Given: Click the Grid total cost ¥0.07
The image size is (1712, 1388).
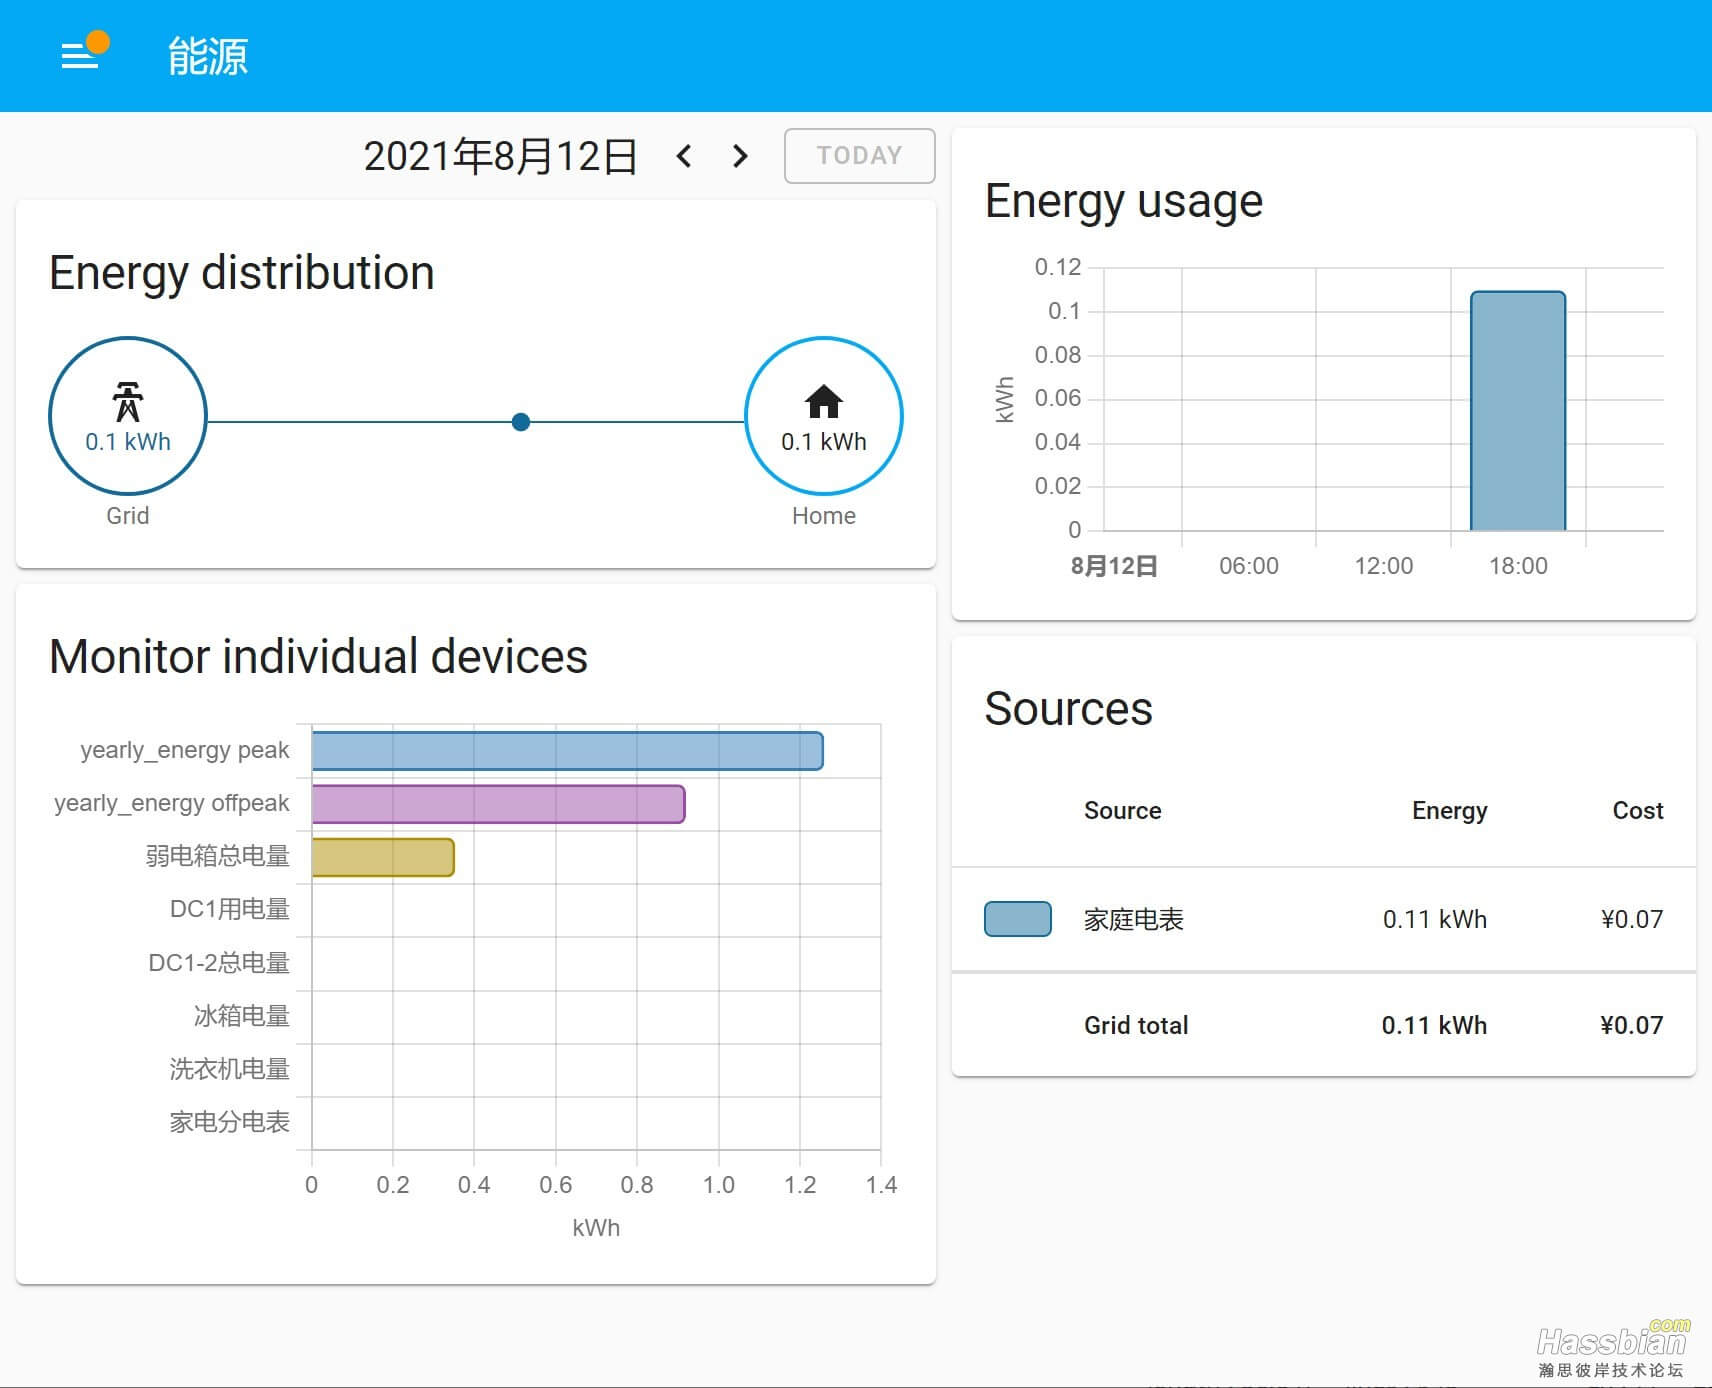Looking at the screenshot, I should 1632,1025.
